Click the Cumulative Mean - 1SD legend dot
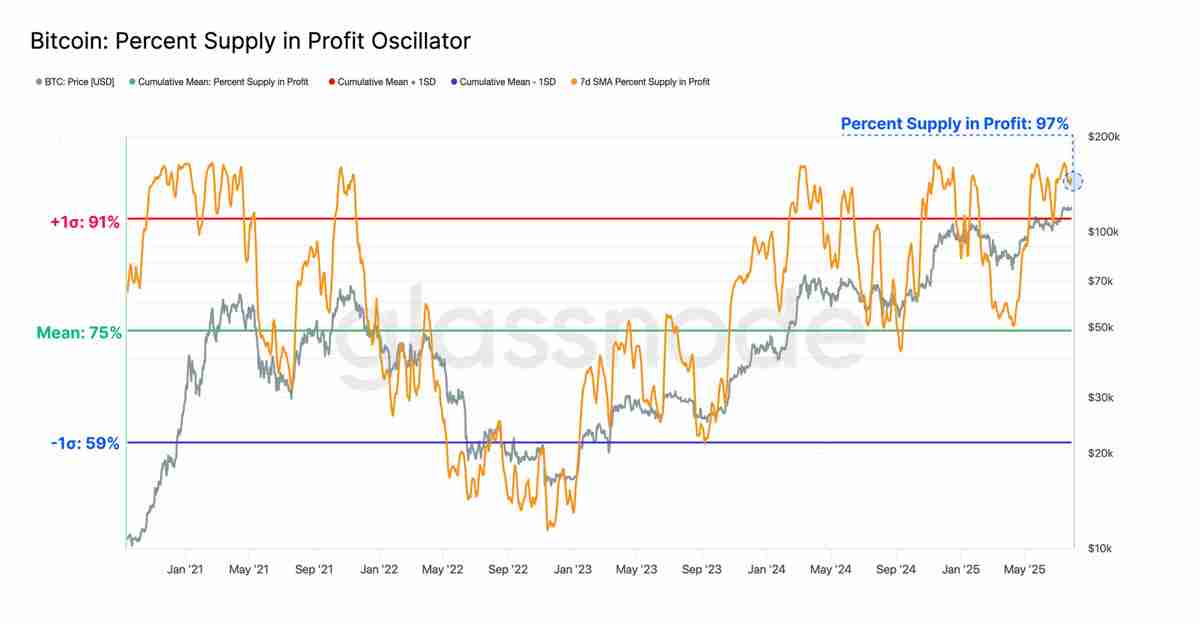 455,82
